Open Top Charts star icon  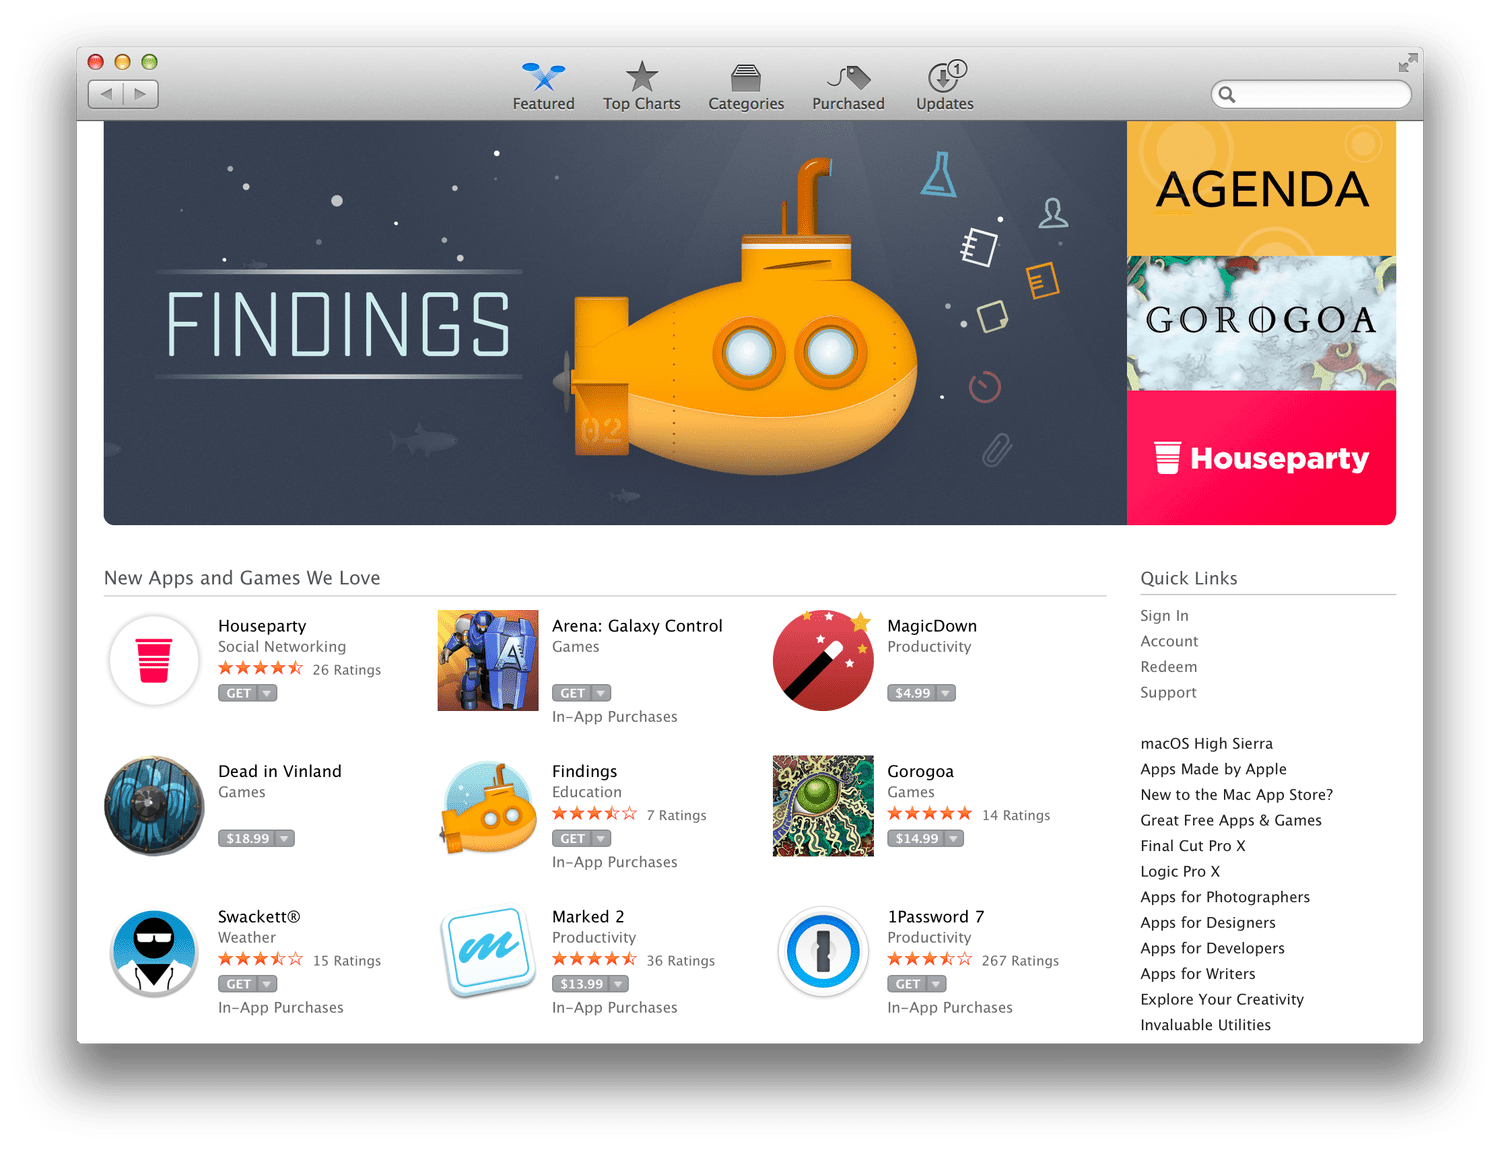click(641, 77)
